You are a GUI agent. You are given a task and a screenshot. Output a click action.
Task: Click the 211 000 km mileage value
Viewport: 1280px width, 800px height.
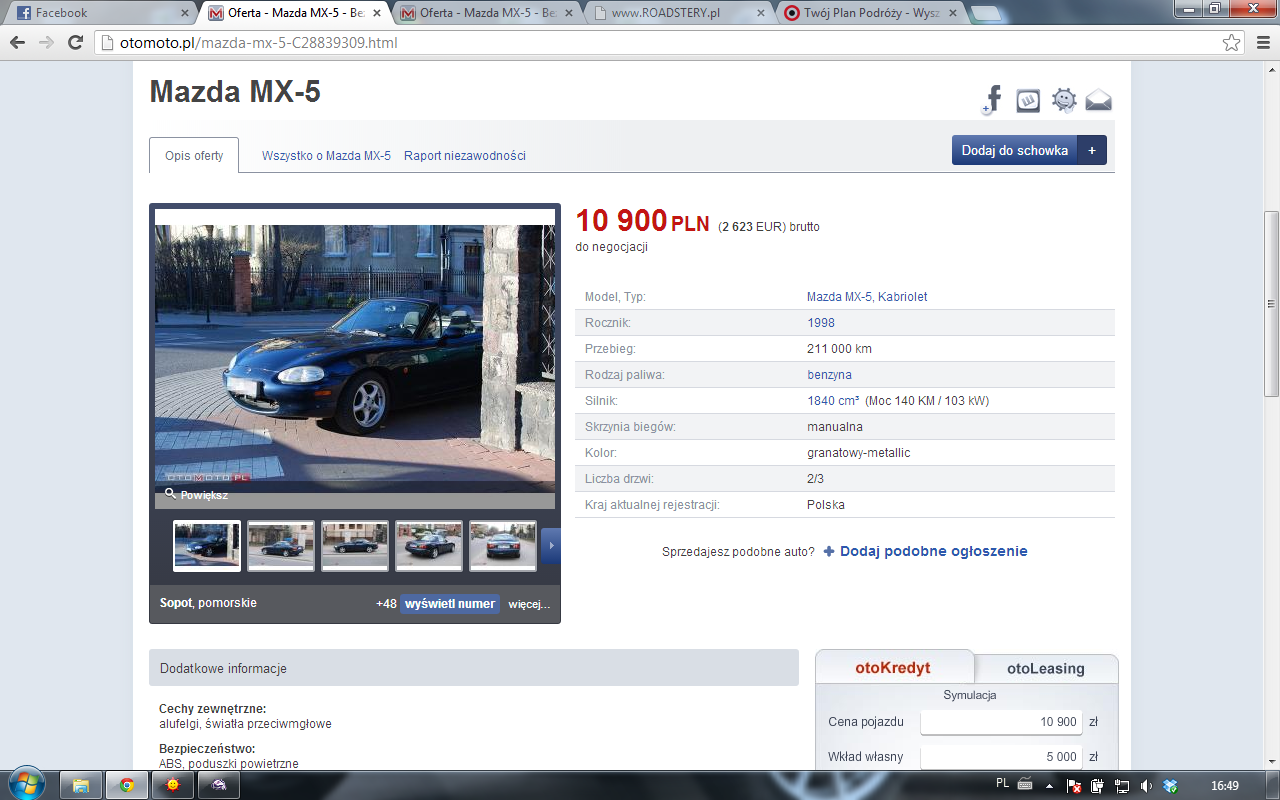coord(839,349)
